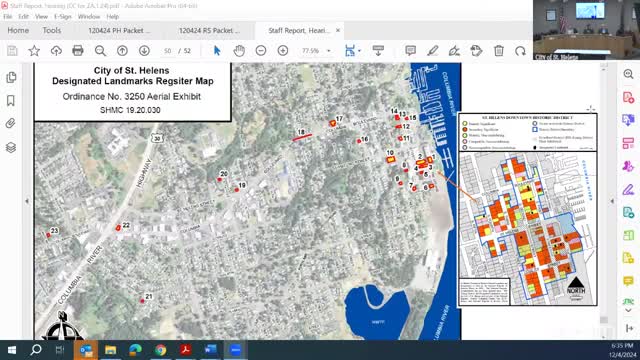Click the Fit page view icon
Screen dimensions: 640x360
[350, 51]
